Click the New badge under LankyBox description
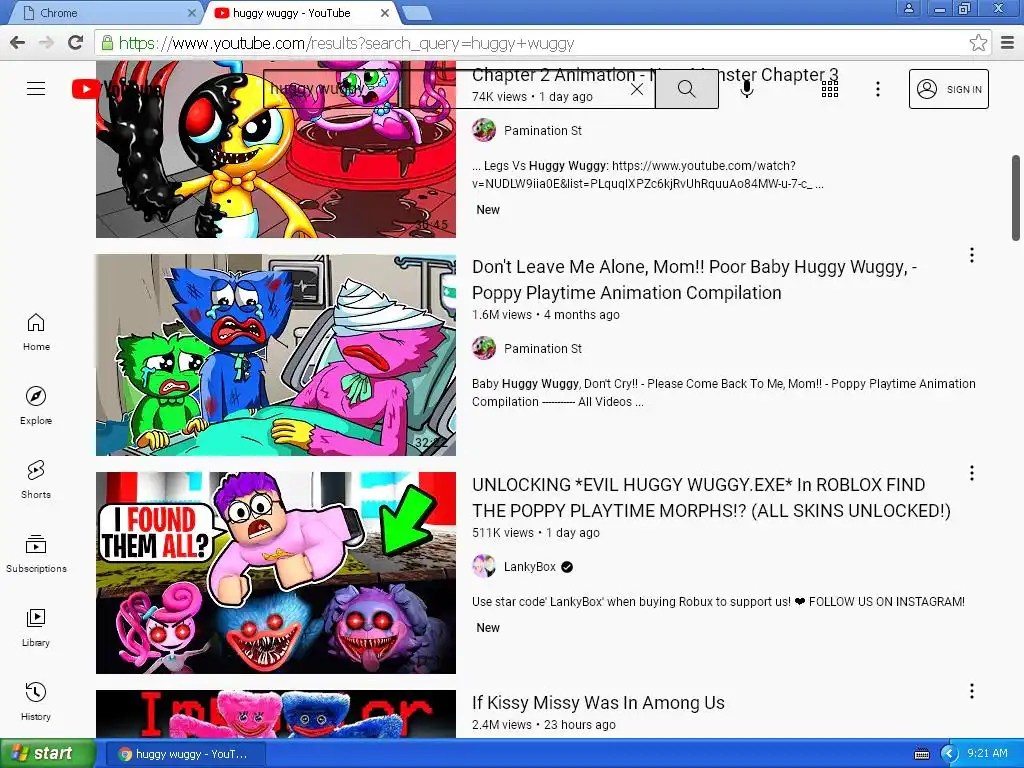The image size is (1024, 768). (488, 628)
